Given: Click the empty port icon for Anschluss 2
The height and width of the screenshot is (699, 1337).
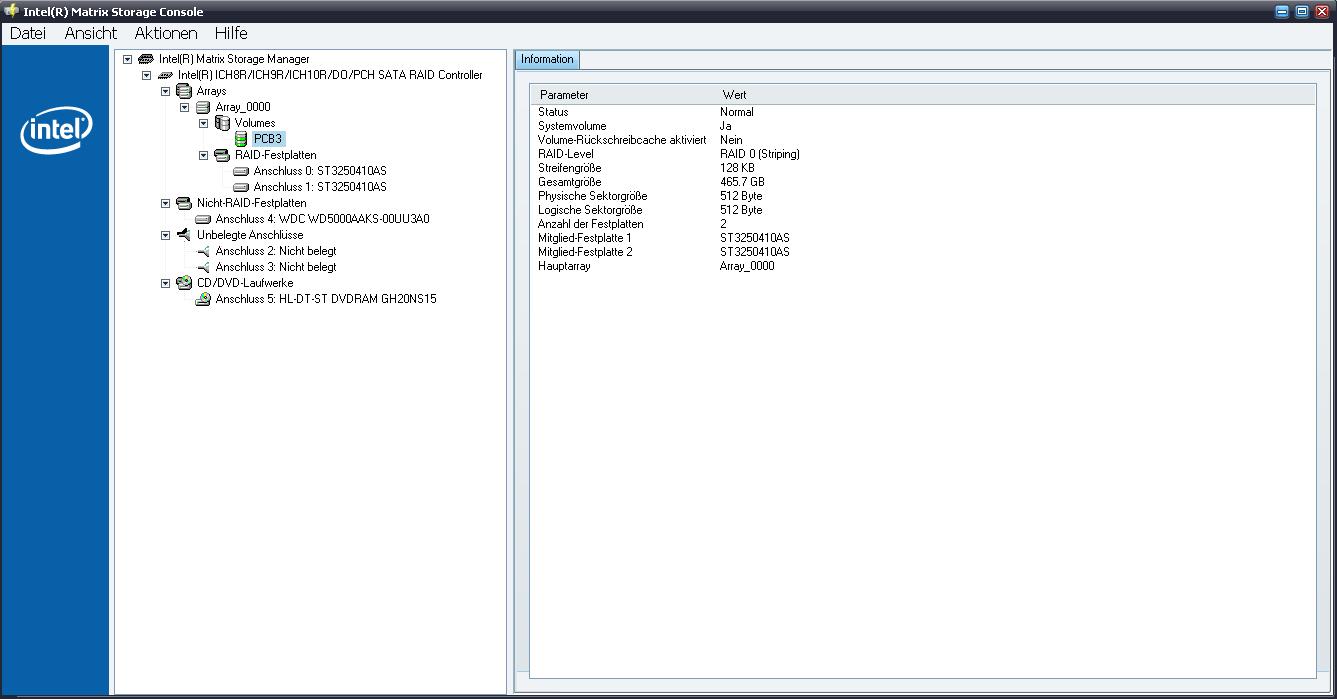Looking at the screenshot, I should coord(203,251).
